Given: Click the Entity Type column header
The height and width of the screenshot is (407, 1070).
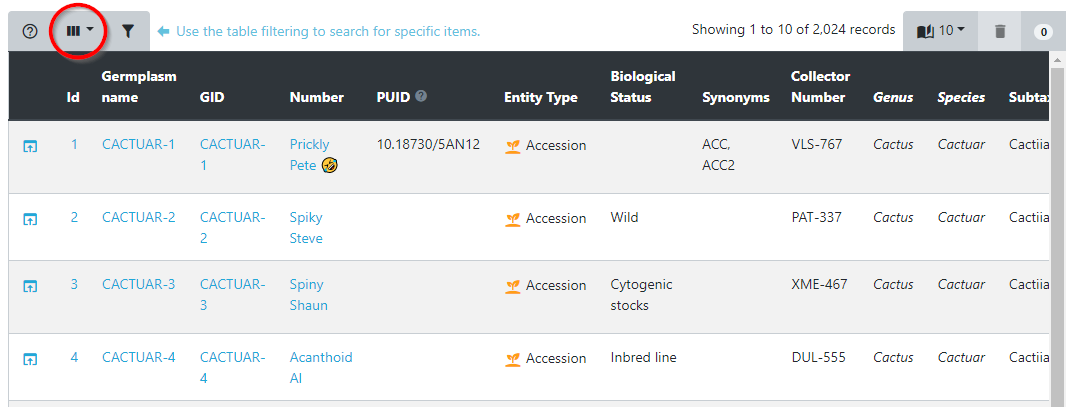Looking at the screenshot, I should tap(540, 98).
